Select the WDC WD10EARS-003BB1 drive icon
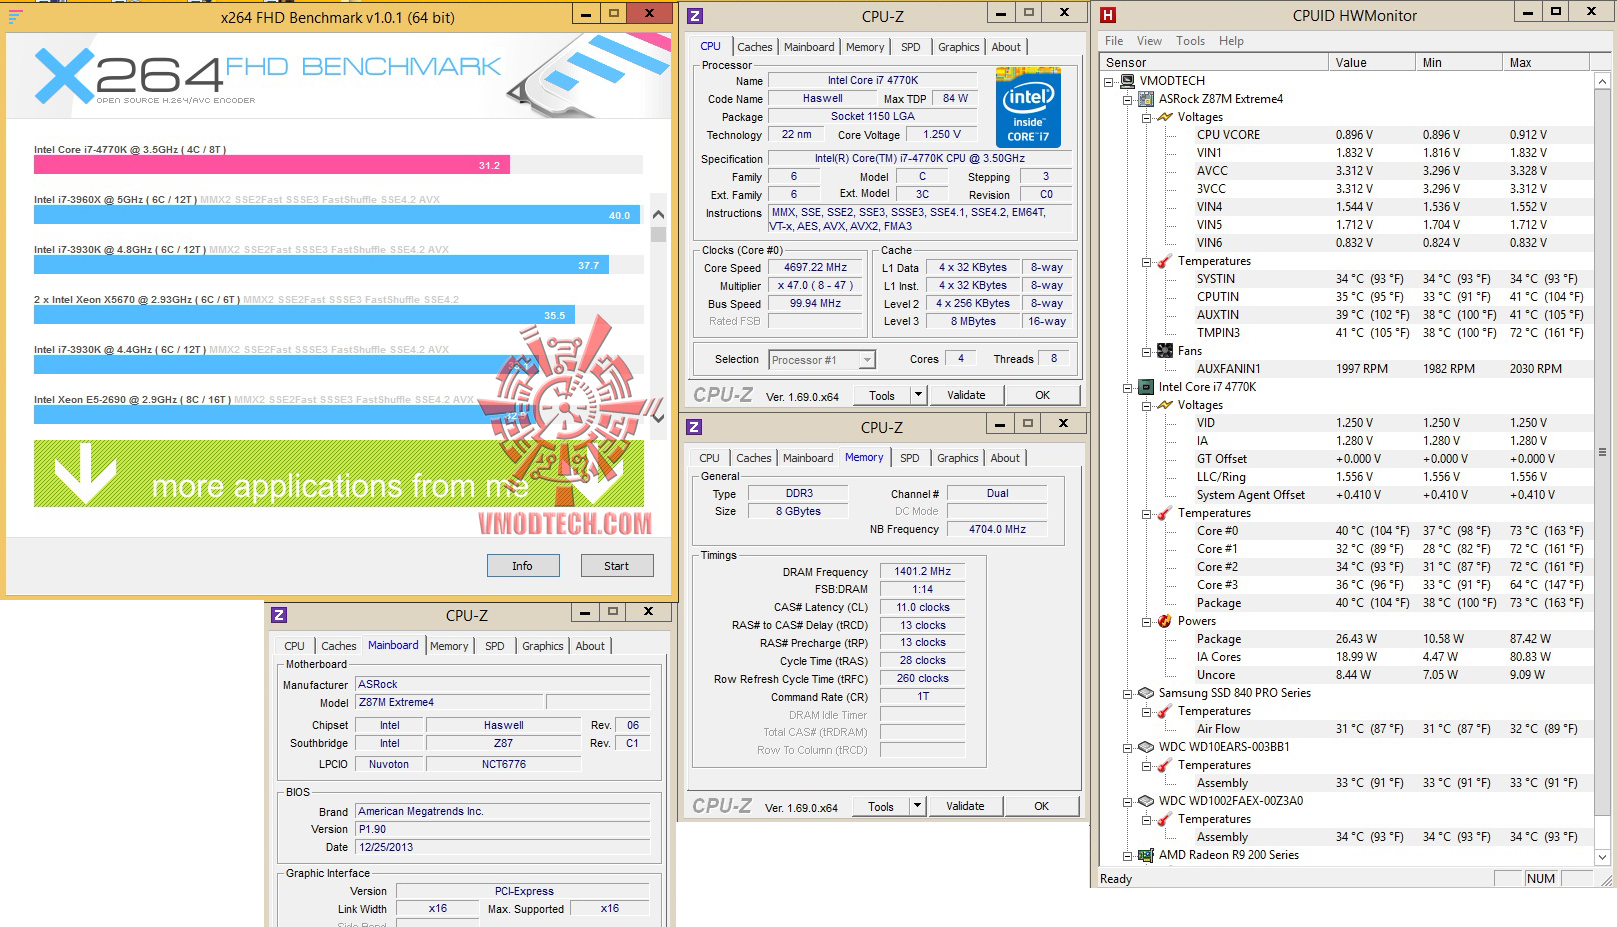 (x=1146, y=747)
